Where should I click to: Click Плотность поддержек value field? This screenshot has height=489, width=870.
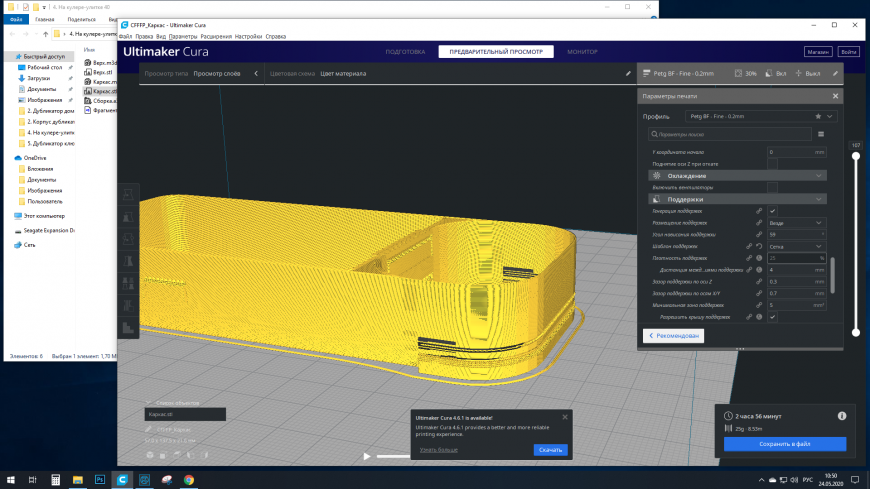click(797, 258)
